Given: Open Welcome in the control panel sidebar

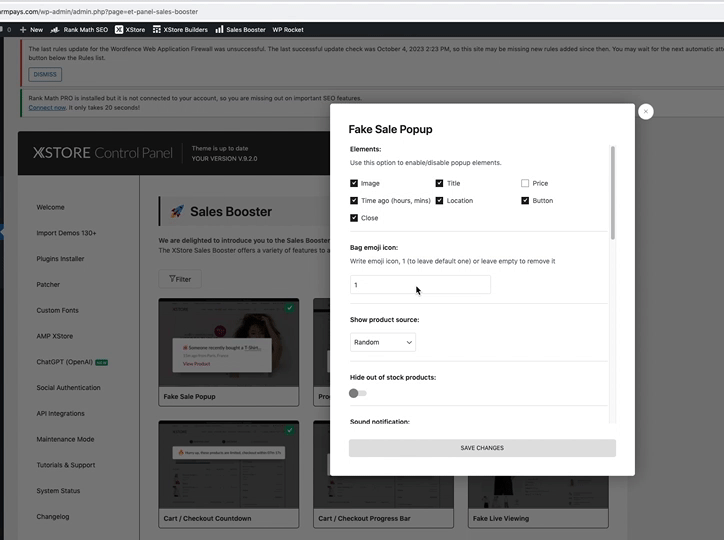Looking at the screenshot, I should (x=50, y=207).
